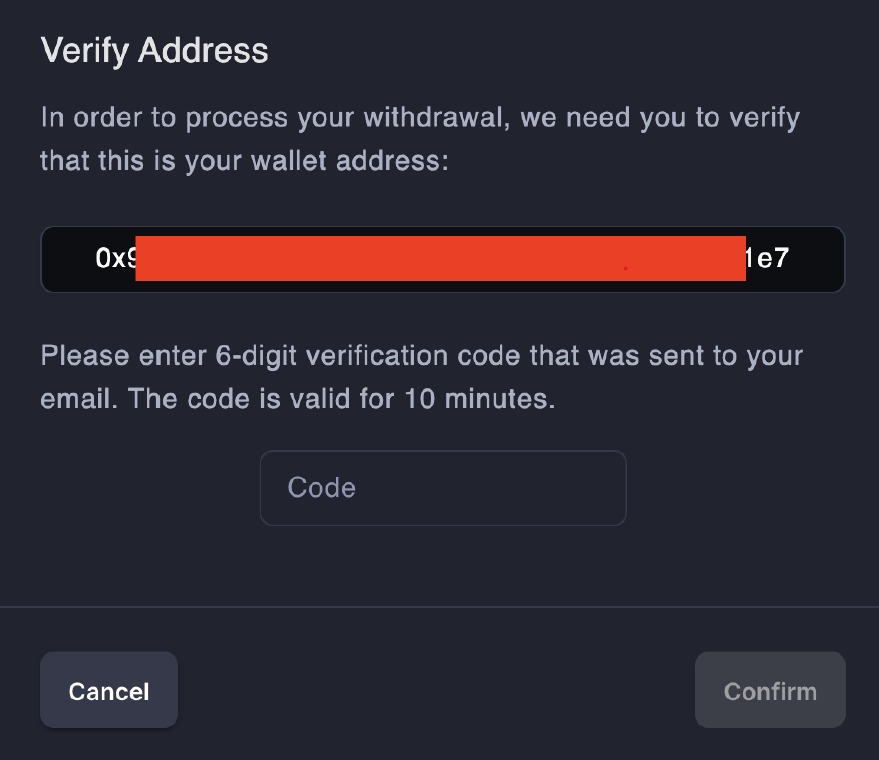Image resolution: width=879 pixels, height=760 pixels.
Task: Click "The code is valid" text line
Action: [297, 398]
